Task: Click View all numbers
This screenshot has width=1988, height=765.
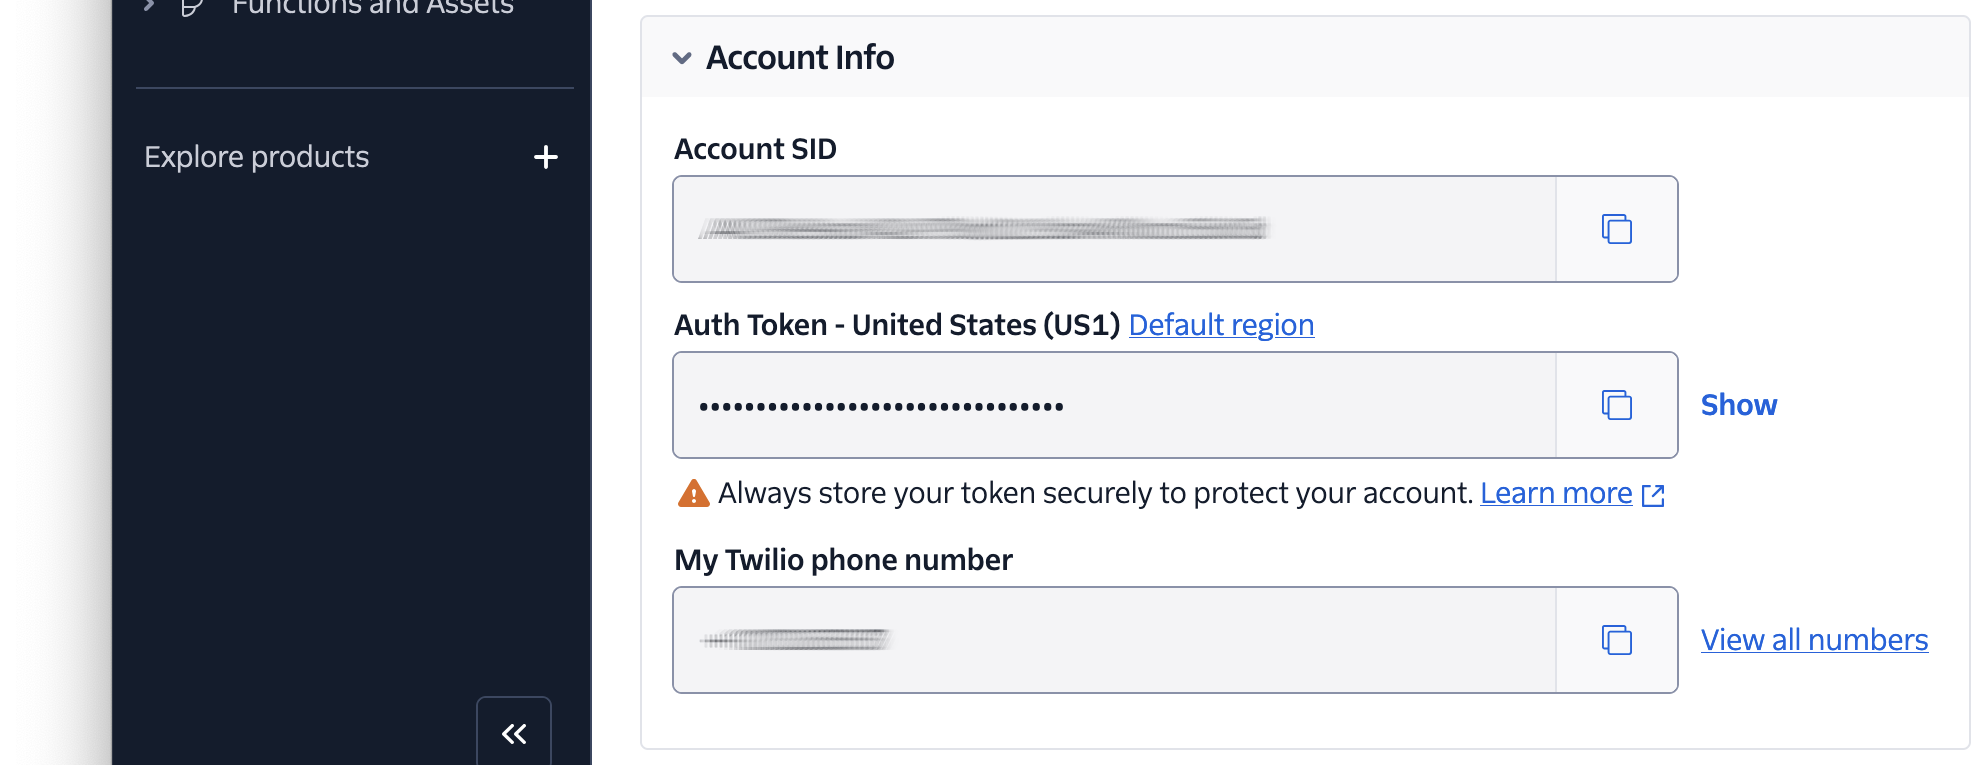Action: pos(1814,640)
